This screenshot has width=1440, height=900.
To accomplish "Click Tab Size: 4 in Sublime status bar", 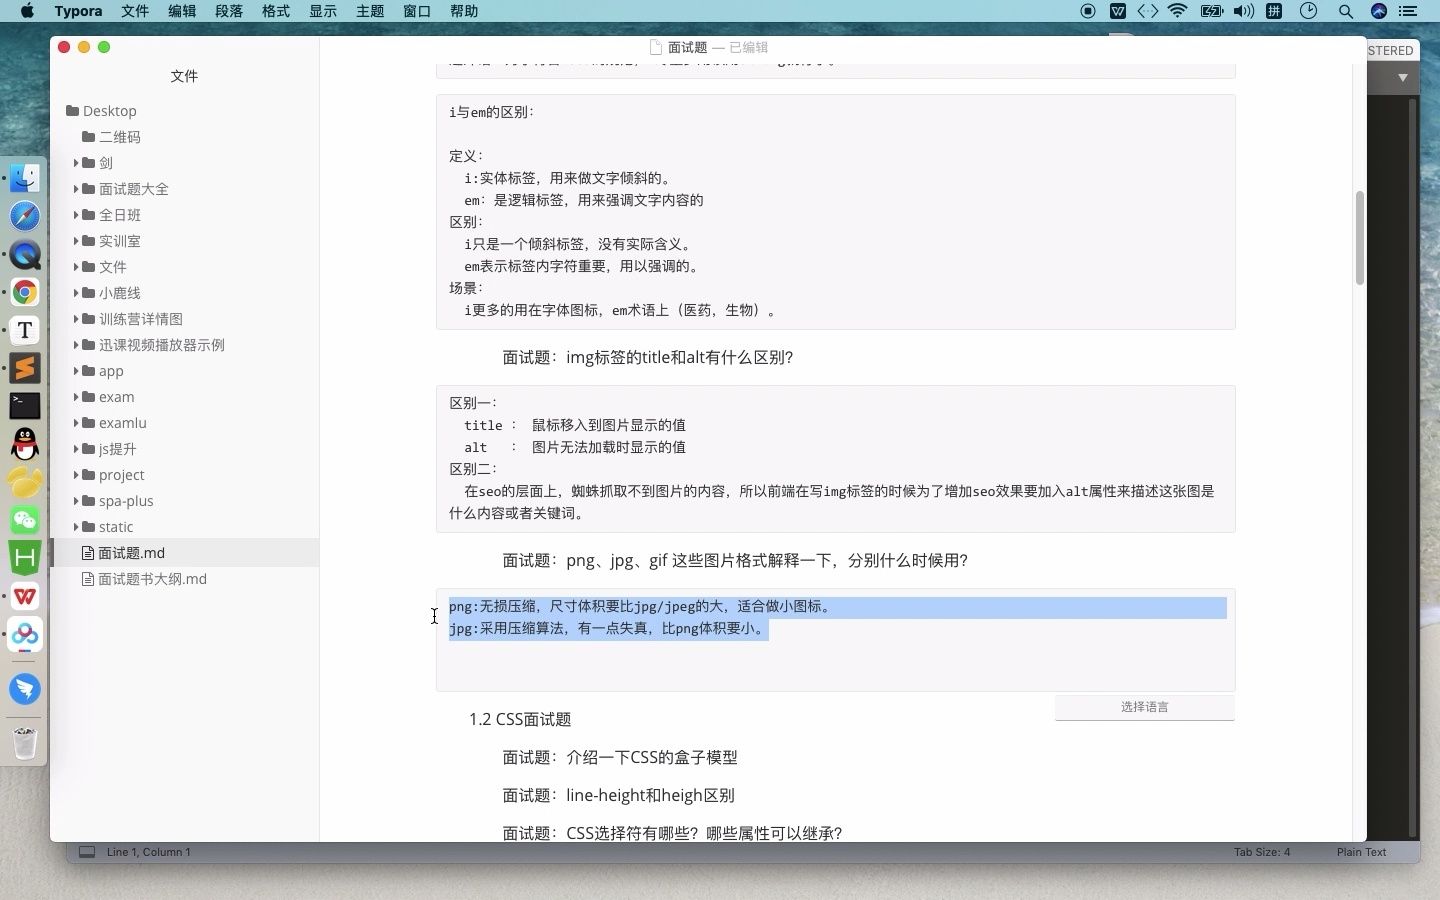I will click(x=1262, y=852).
